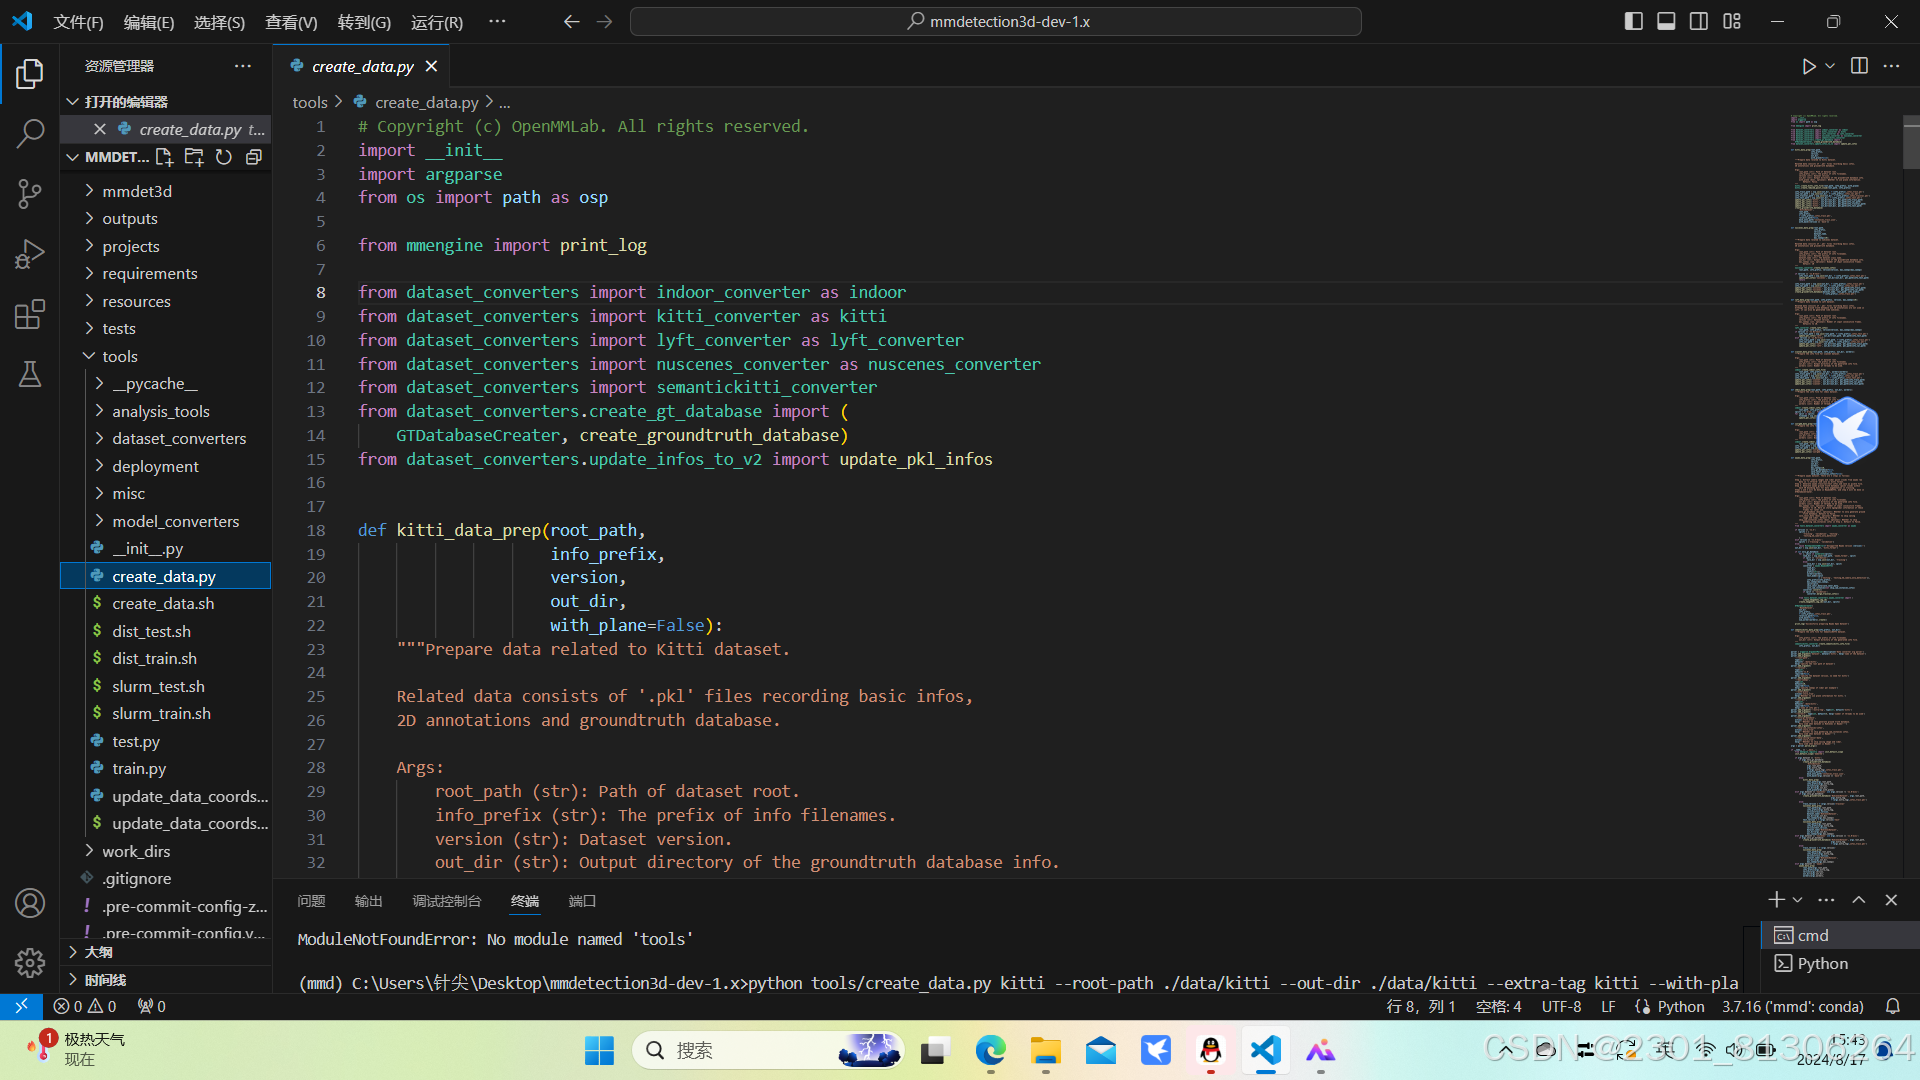Collapse all folders in explorer

click(254, 157)
